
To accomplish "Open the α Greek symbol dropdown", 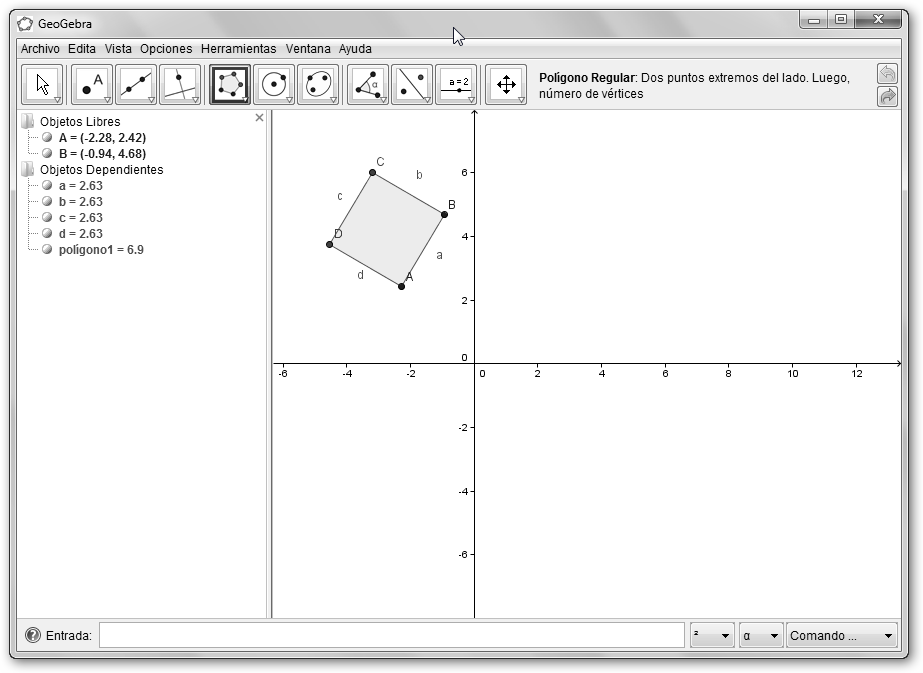I will tap(760, 635).
